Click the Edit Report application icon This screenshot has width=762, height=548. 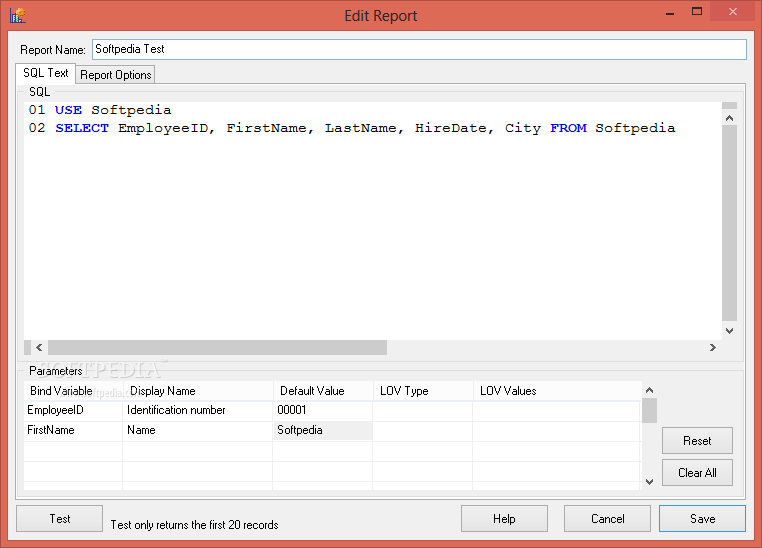coord(17,15)
